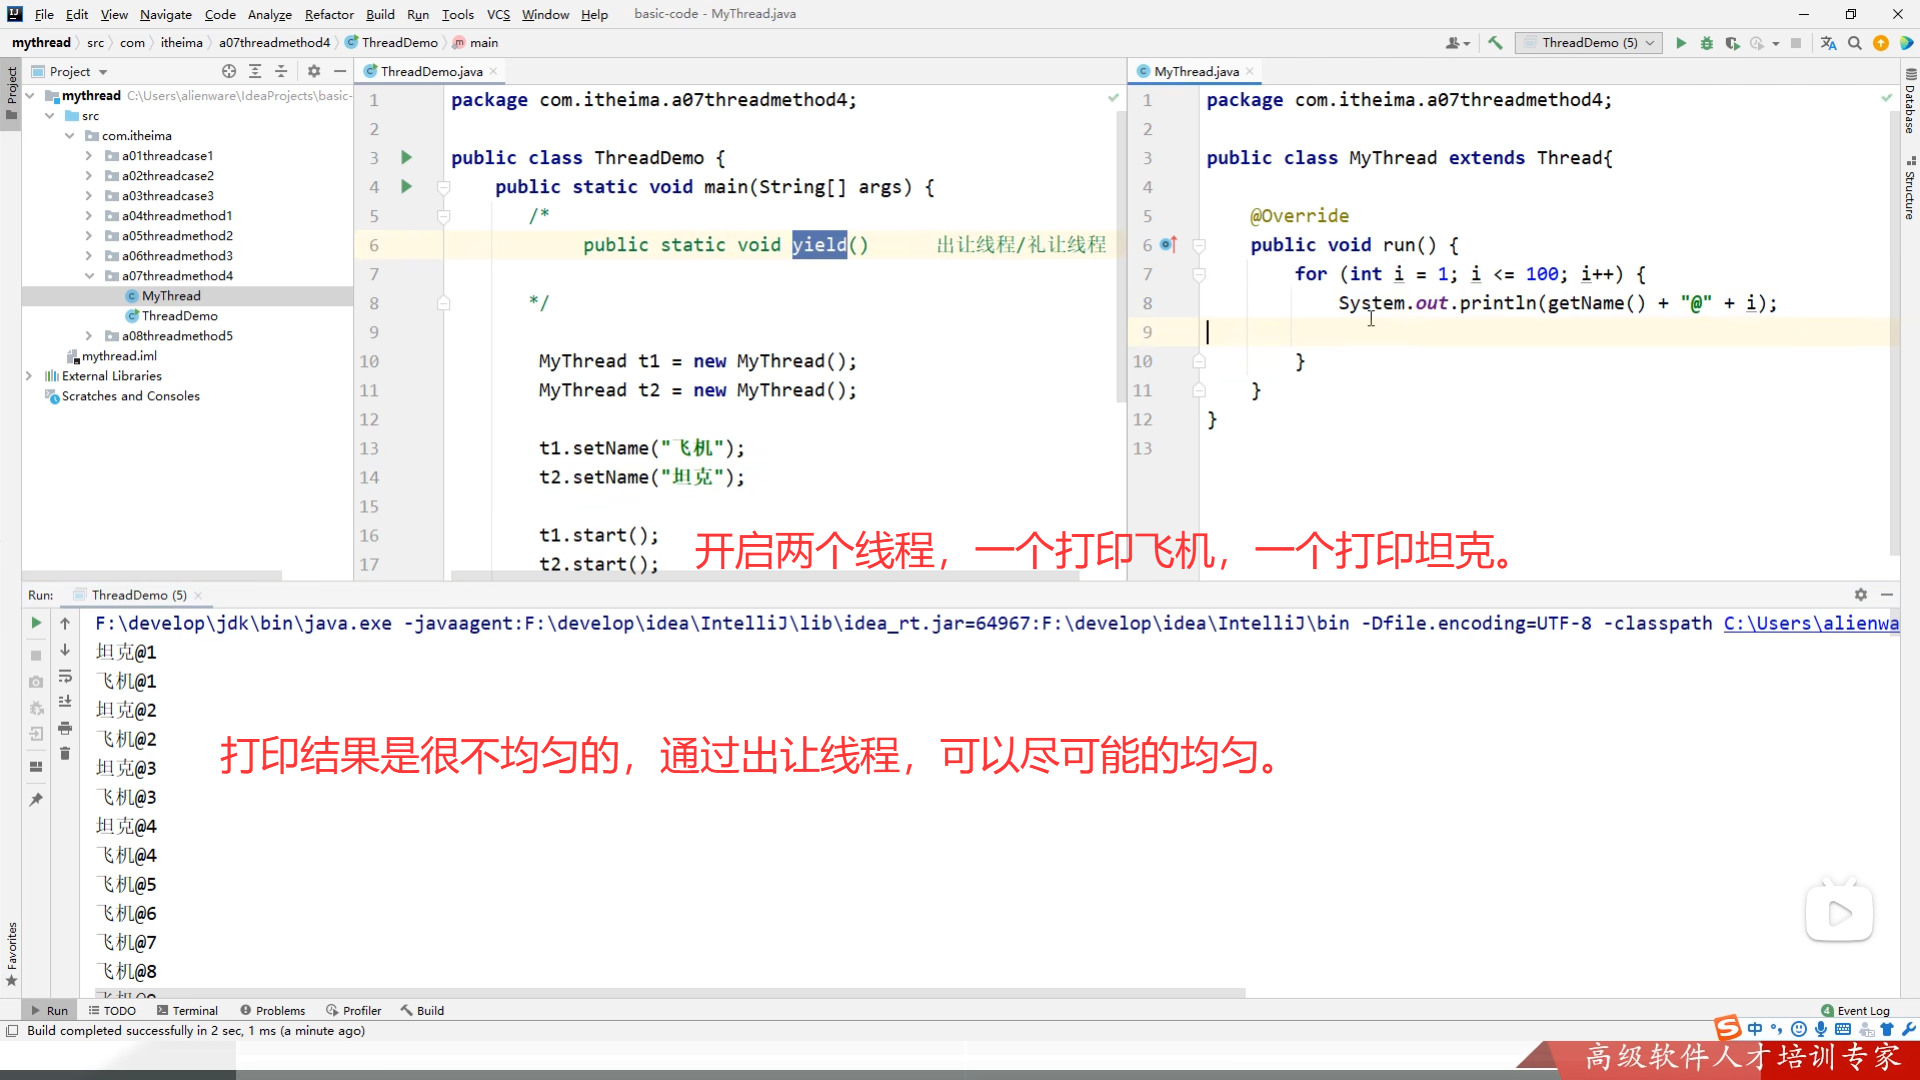This screenshot has height=1080, width=1920.
Task: Toggle soft-wrap in the Run console
Action: (x=65, y=676)
